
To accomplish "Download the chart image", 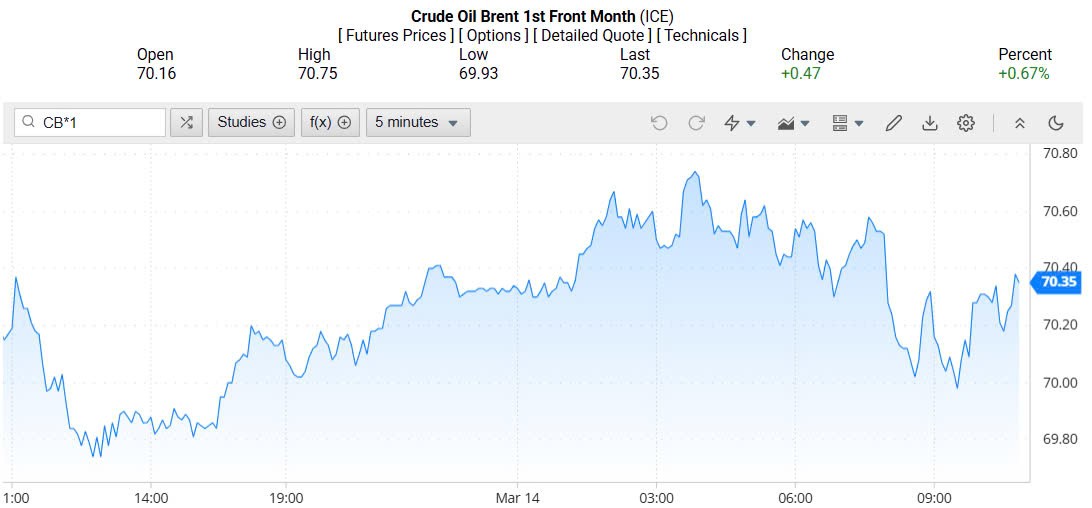I will tap(930, 123).
